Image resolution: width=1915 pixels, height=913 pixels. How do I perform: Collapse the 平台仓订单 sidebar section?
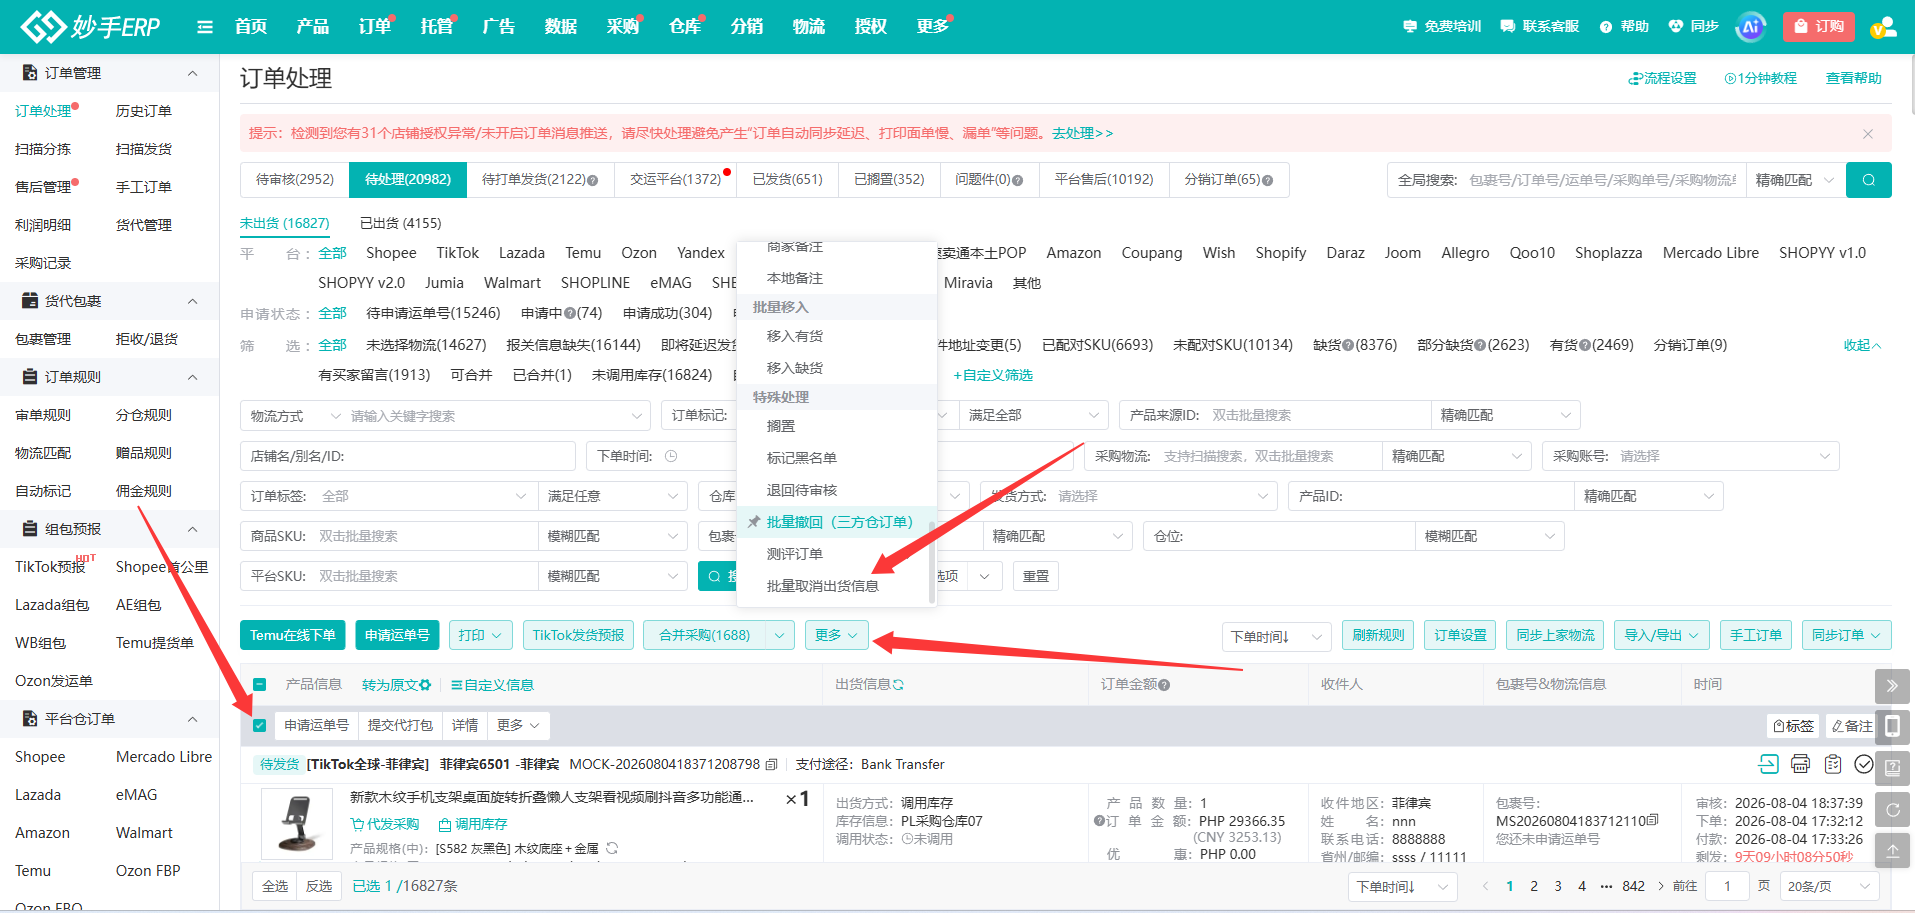[x=193, y=719]
